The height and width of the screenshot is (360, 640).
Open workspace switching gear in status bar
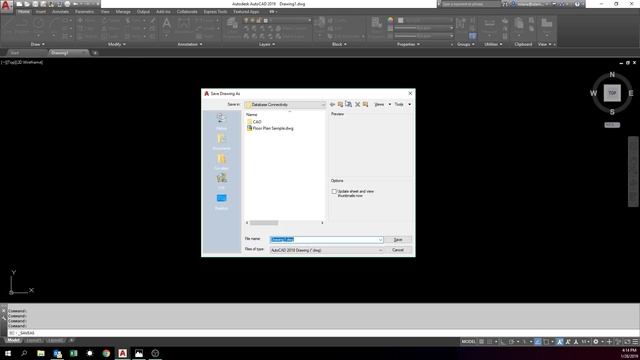point(596,342)
